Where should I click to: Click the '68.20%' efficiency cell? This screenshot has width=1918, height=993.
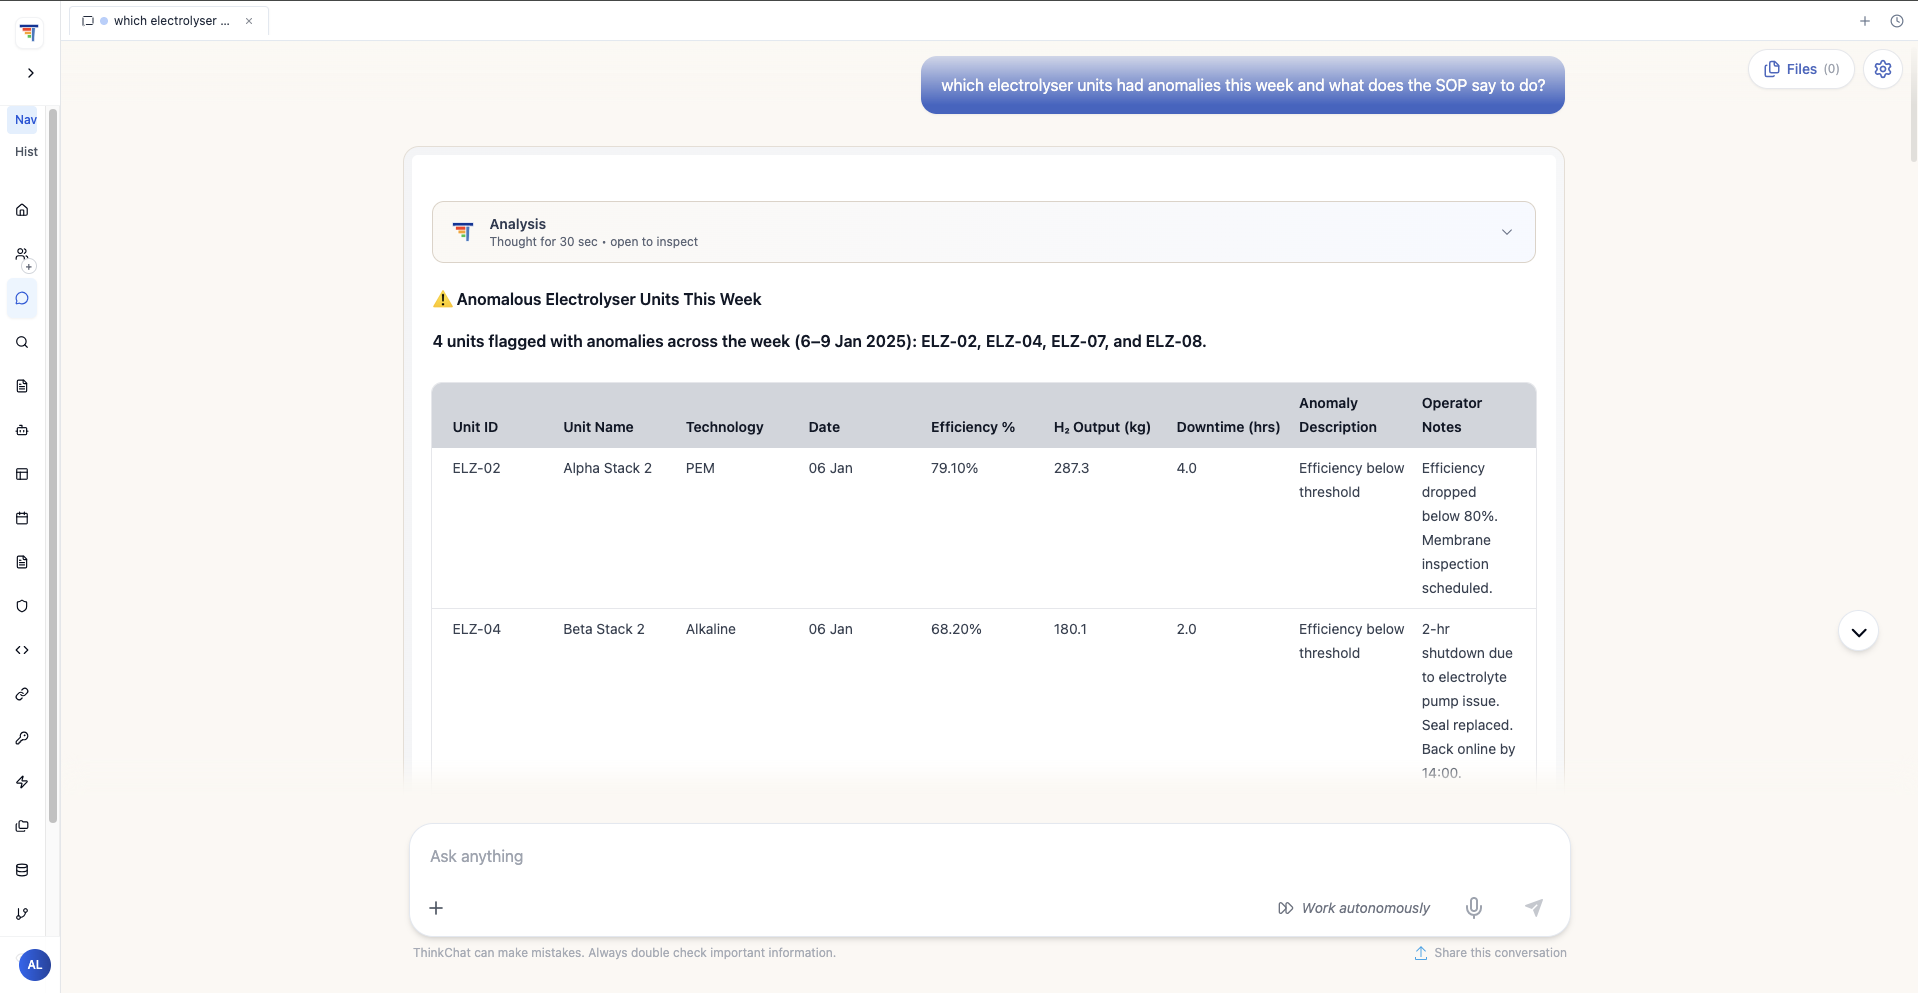pos(956,629)
